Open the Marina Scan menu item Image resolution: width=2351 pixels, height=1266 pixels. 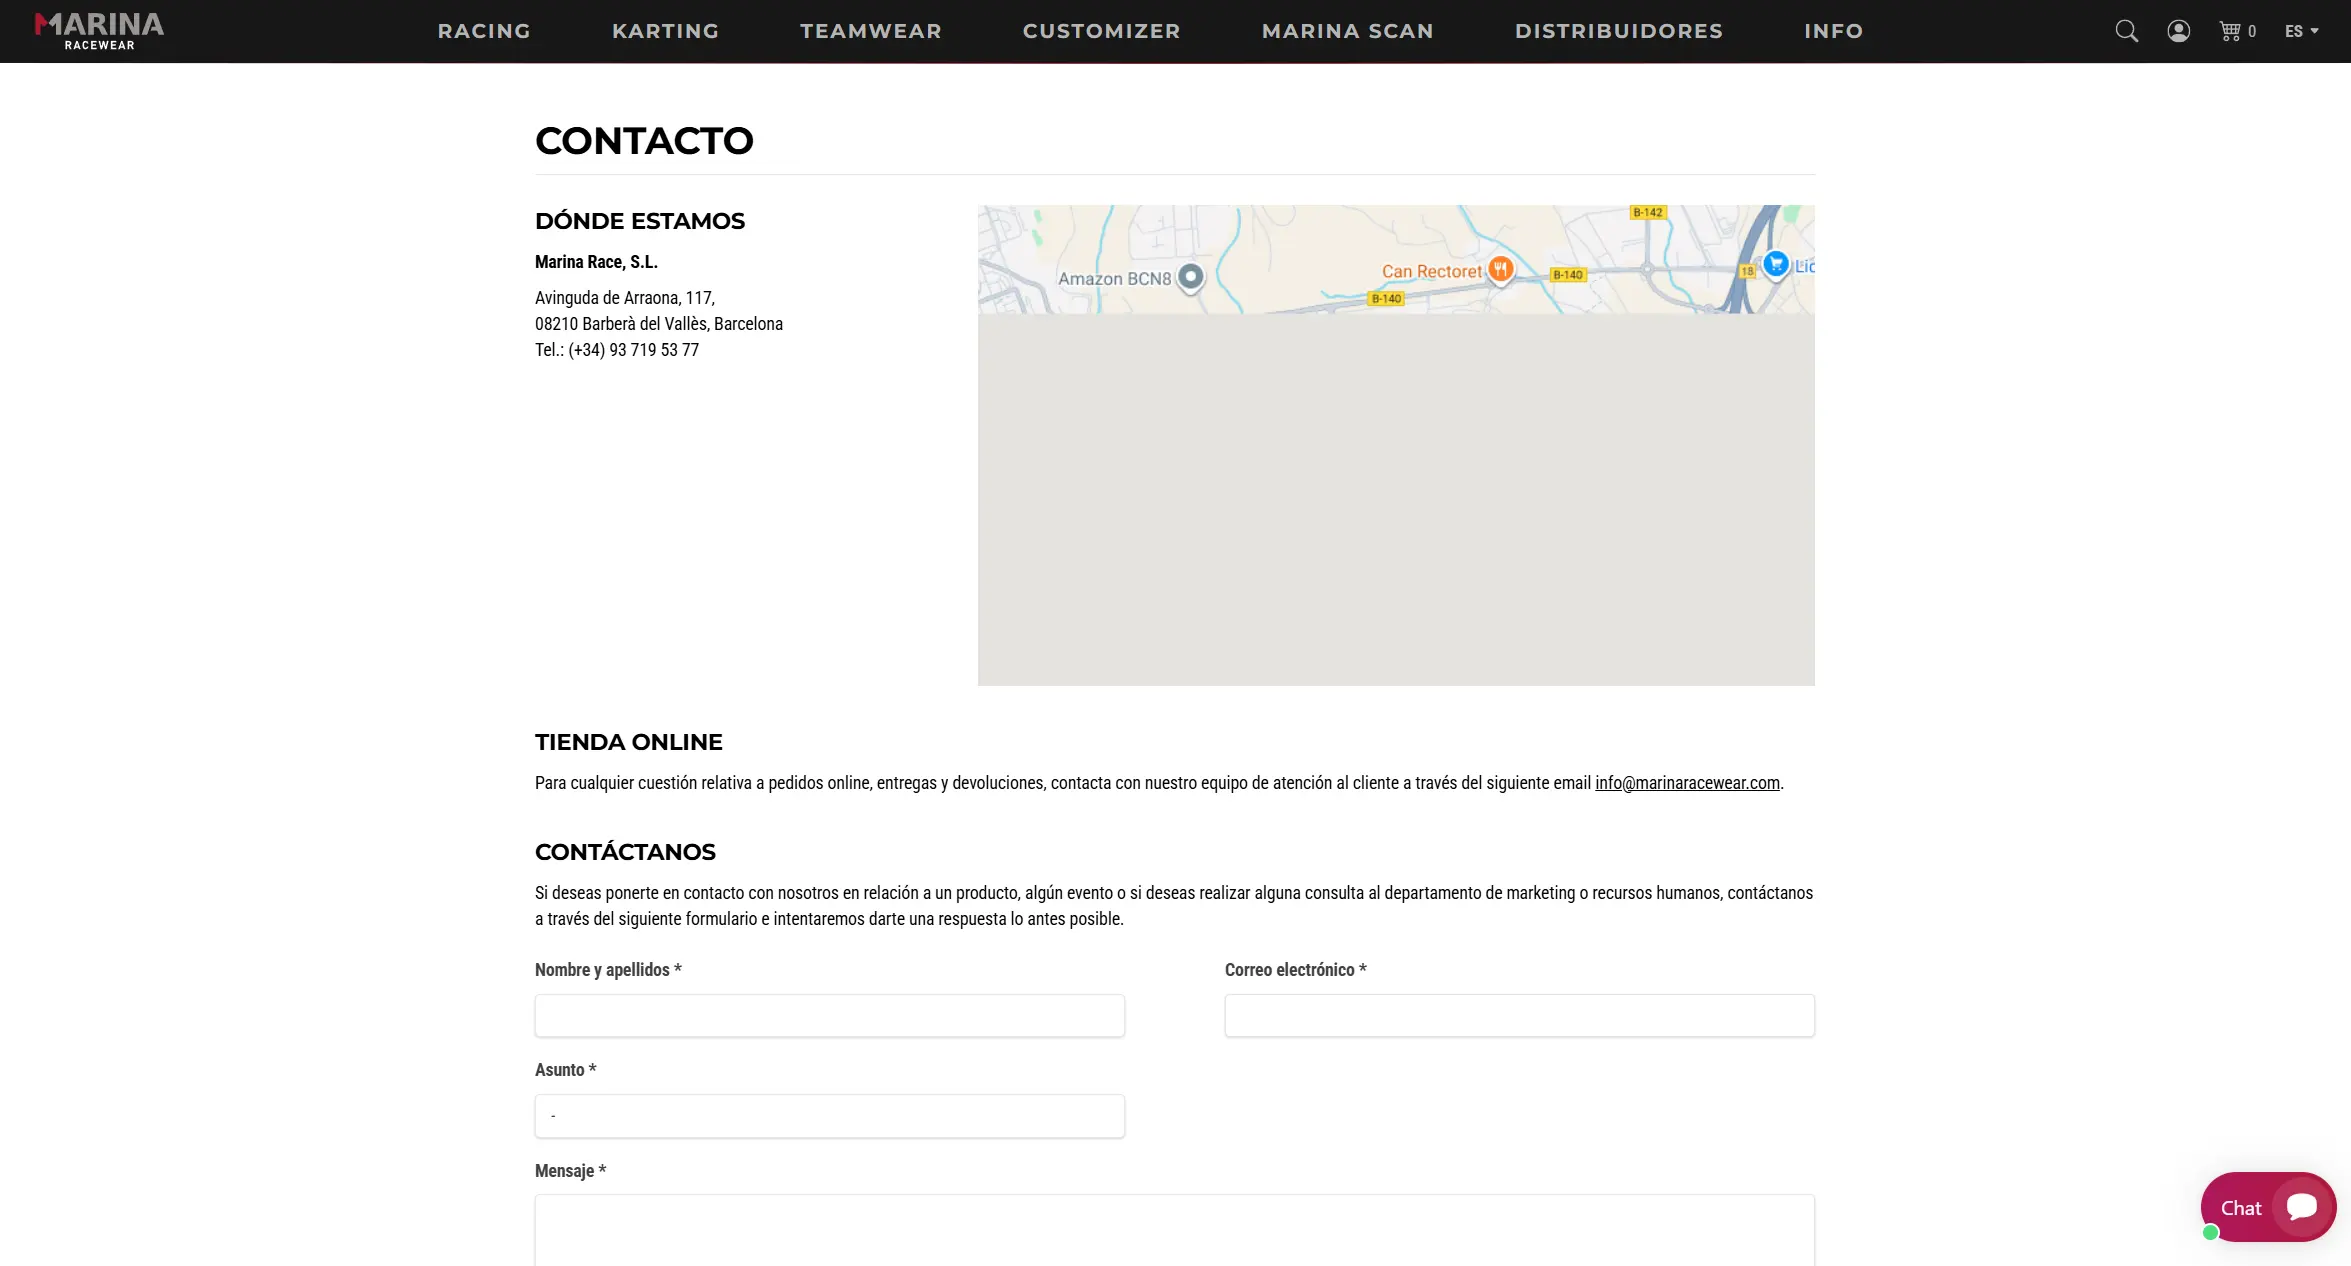tap(1347, 31)
